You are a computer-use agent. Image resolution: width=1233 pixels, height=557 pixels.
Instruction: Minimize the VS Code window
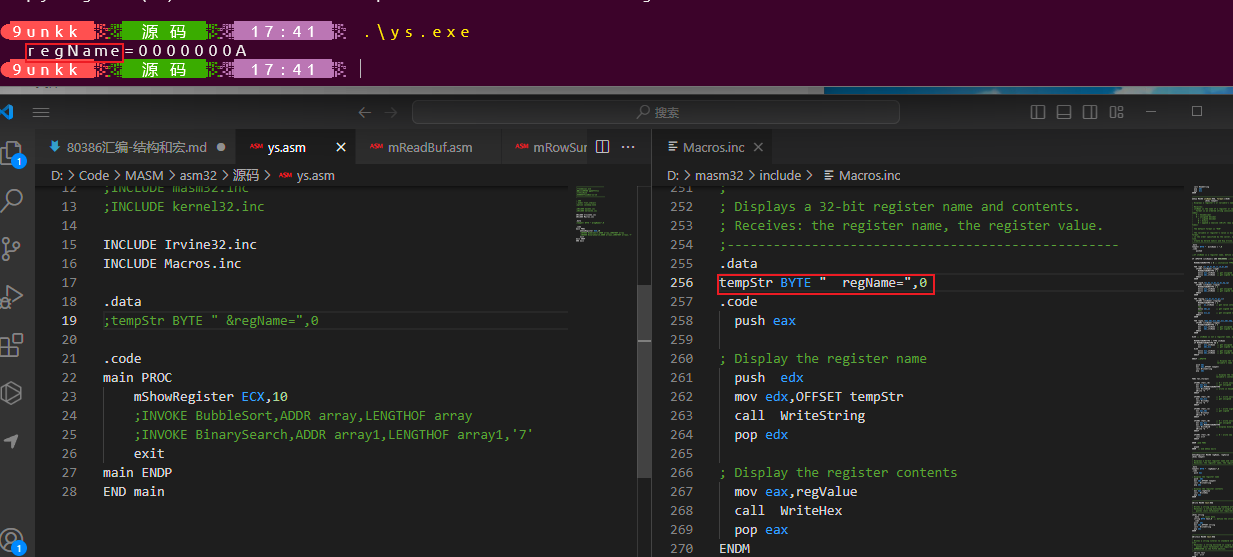click(1151, 112)
